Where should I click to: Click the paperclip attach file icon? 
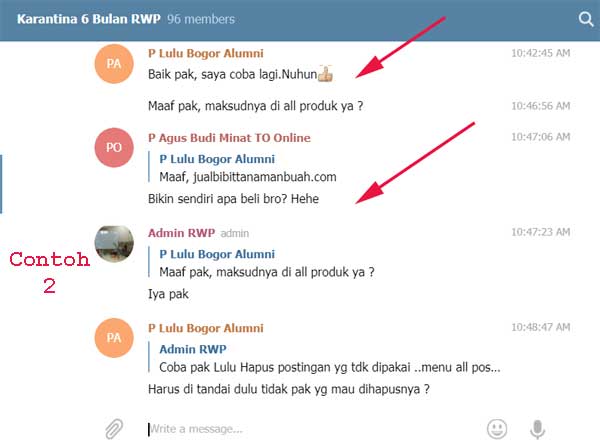tap(114, 429)
